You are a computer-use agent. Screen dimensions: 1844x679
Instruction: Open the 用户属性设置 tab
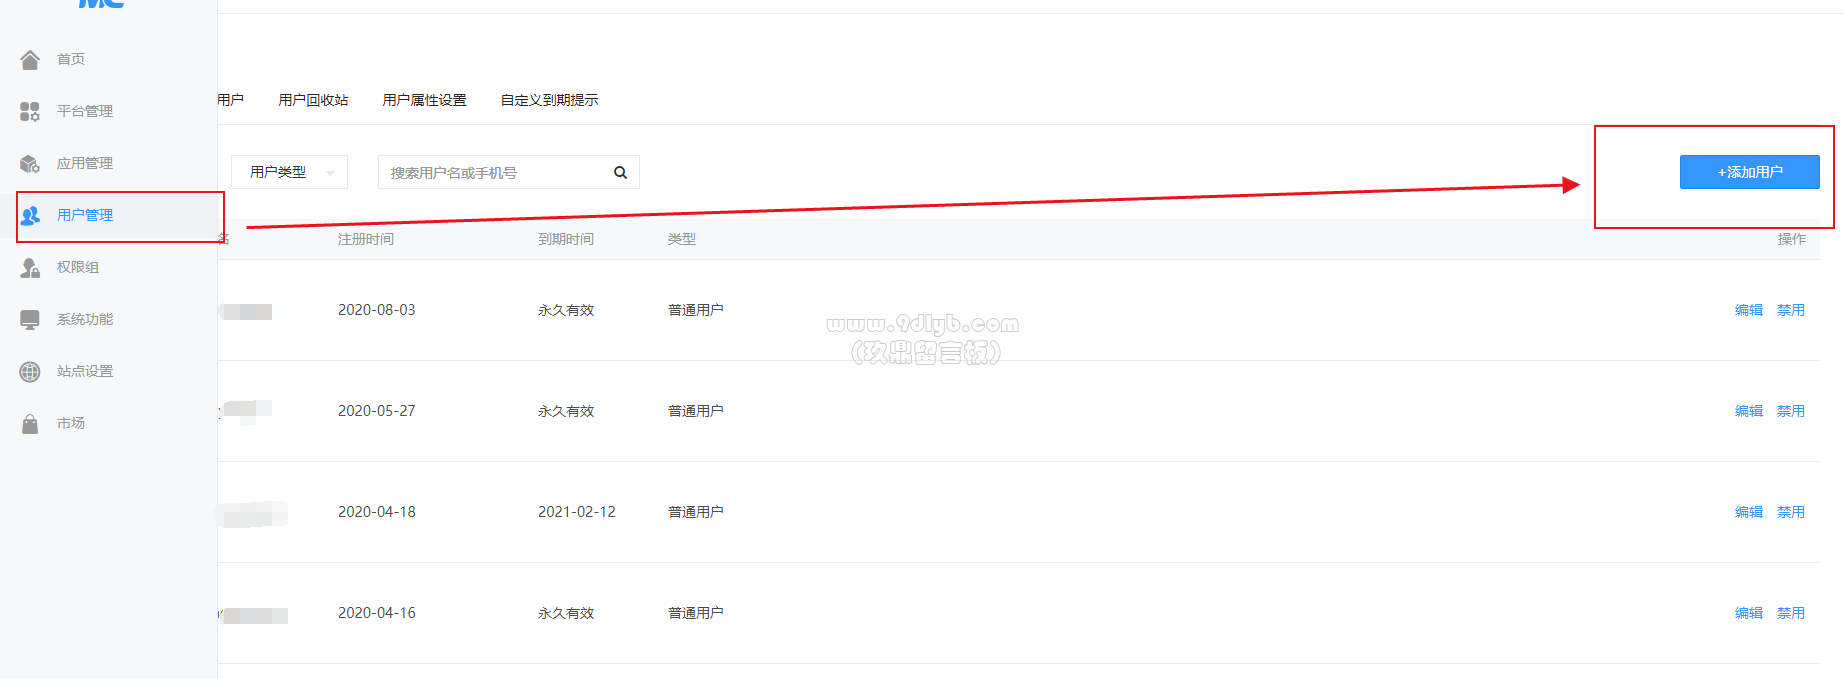[x=424, y=100]
